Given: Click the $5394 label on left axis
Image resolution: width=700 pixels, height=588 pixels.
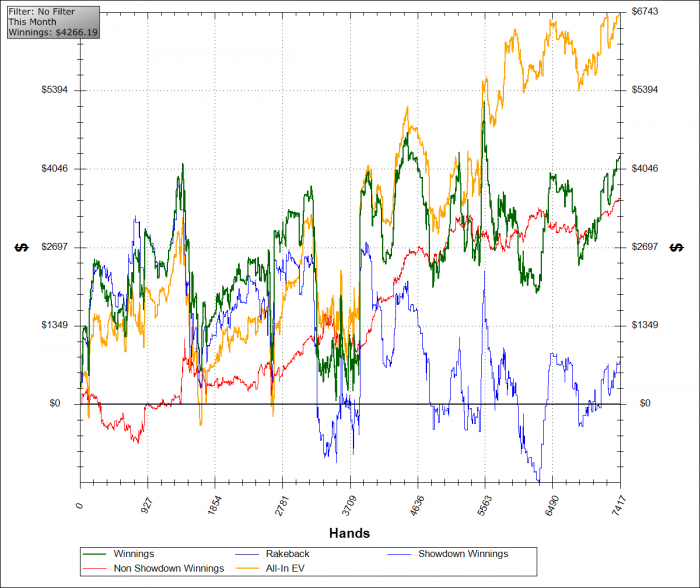Looking at the screenshot, I should 54,90.
